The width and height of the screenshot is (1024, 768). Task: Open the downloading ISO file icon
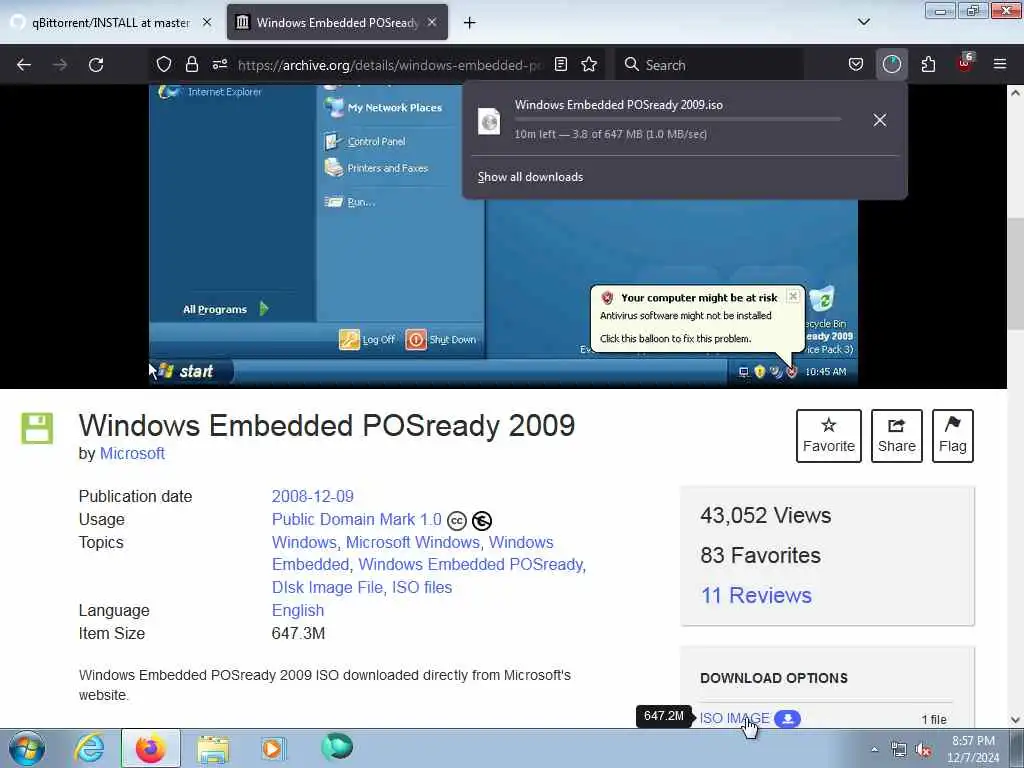[489, 121]
